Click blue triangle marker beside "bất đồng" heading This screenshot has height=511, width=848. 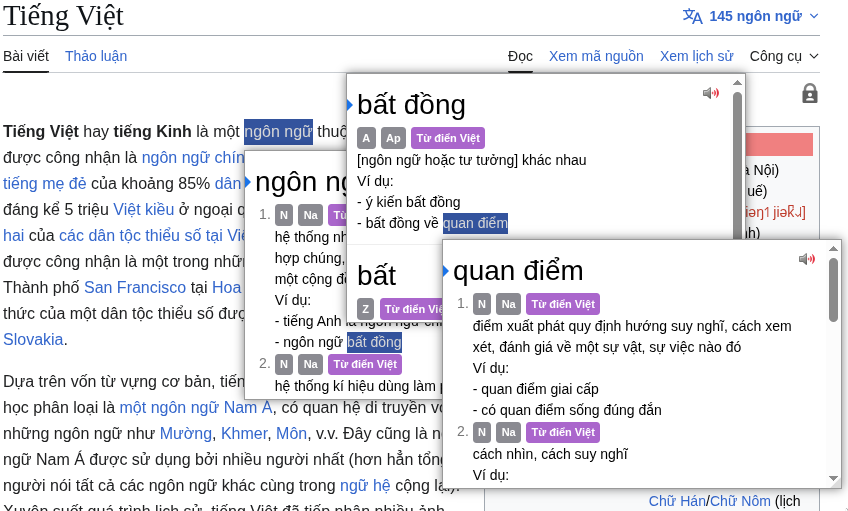[350, 104]
